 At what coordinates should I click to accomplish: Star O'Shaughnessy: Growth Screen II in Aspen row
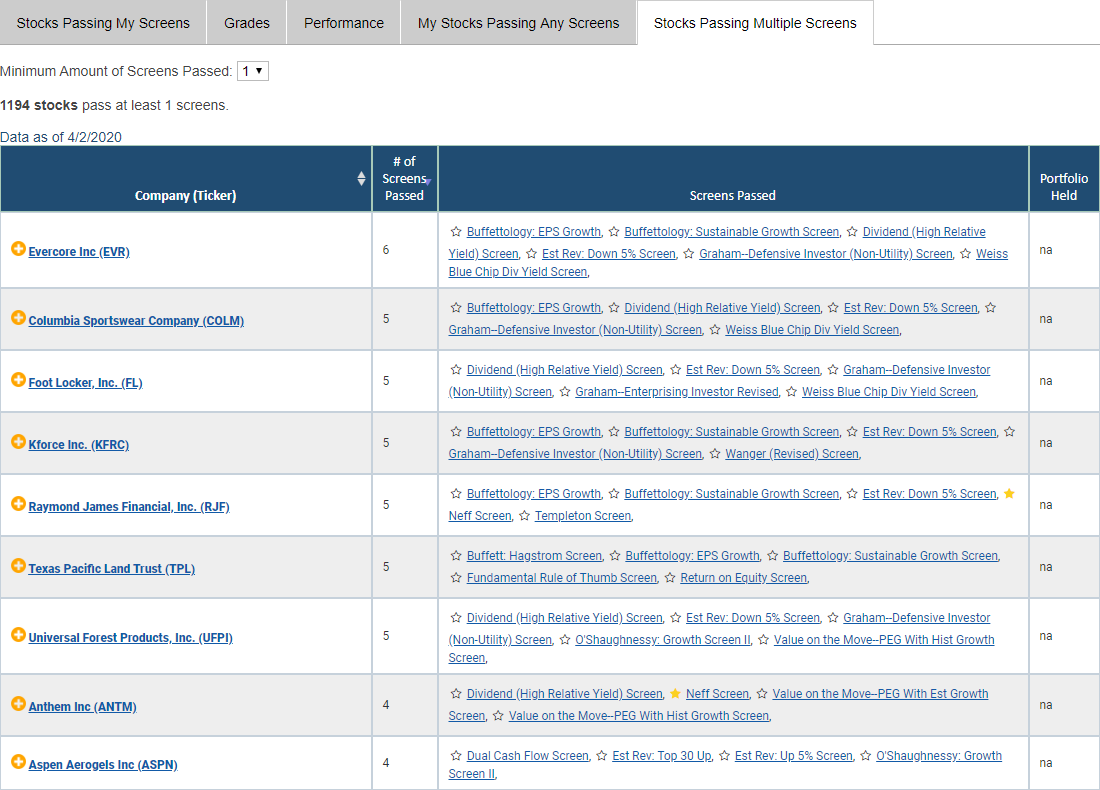pos(866,756)
